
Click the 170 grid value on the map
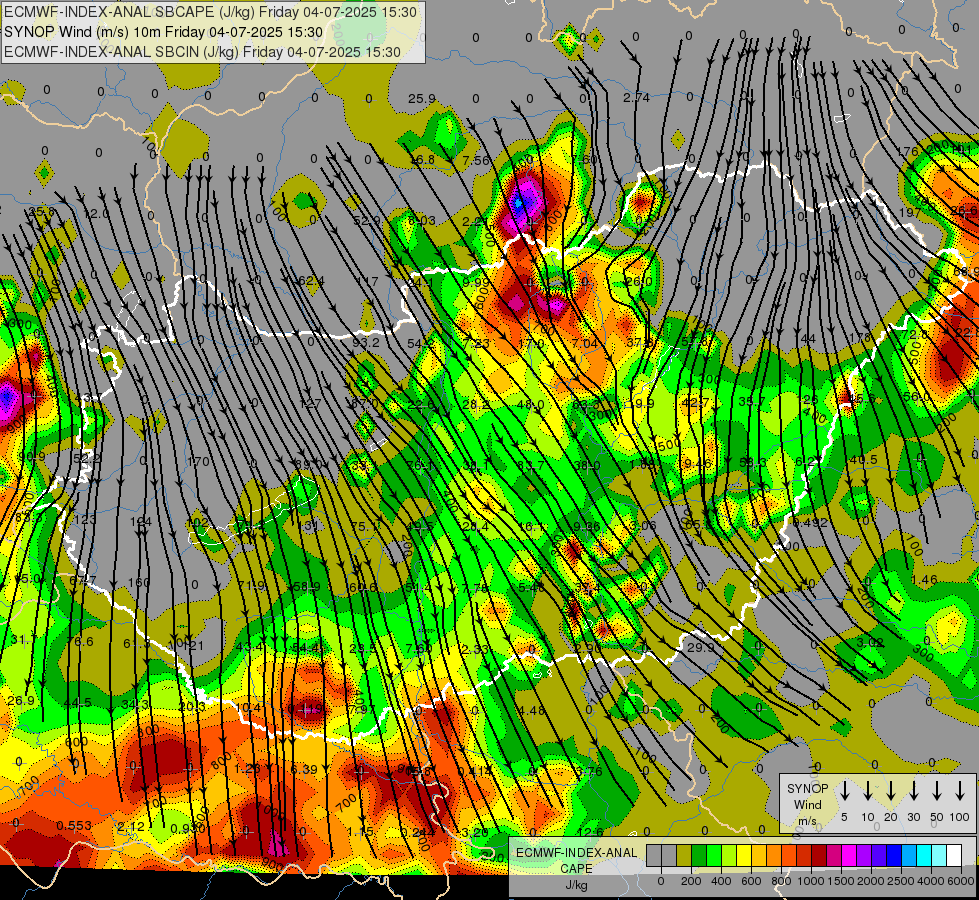[x=198, y=462]
